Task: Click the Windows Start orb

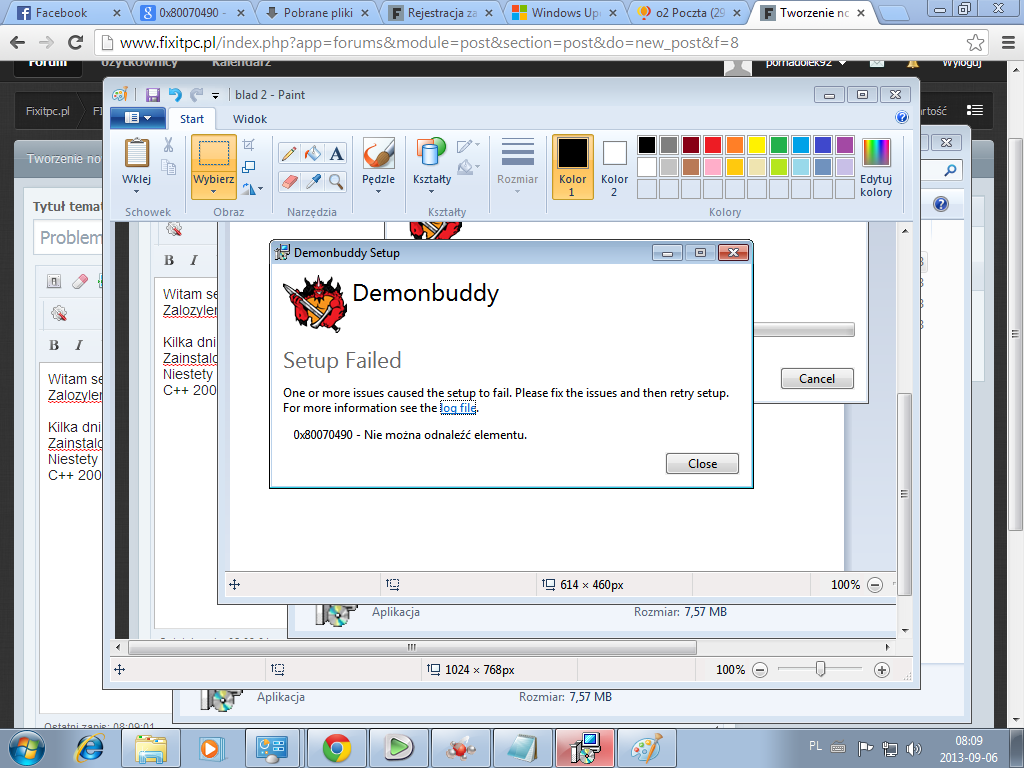Action: pos(27,748)
